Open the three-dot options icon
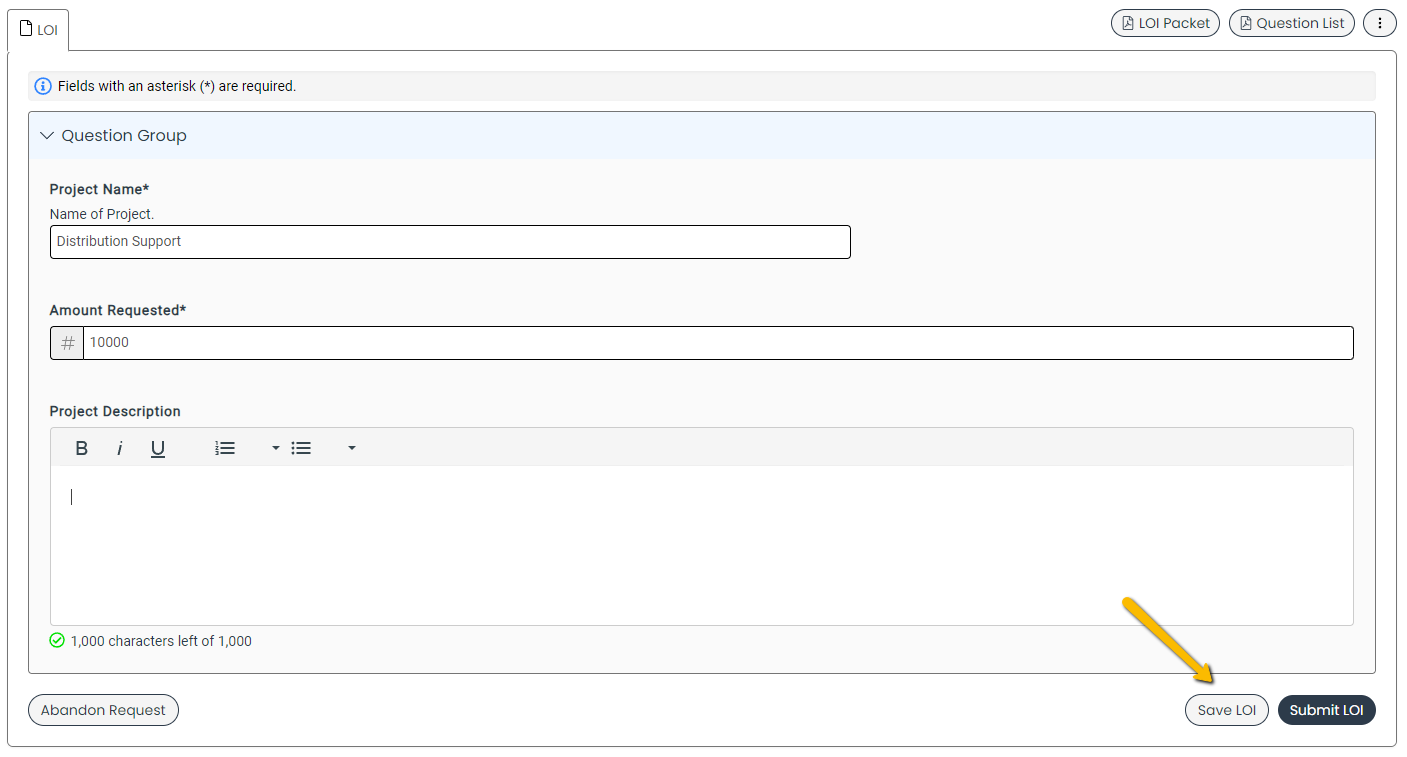The height and width of the screenshot is (757, 1407). tap(1379, 22)
